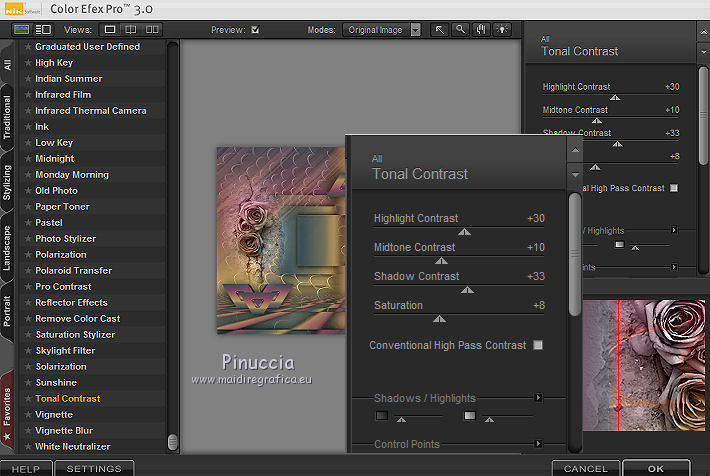Star the Polarization filter as favorite
The image size is (710, 476).
click(x=28, y=255)
